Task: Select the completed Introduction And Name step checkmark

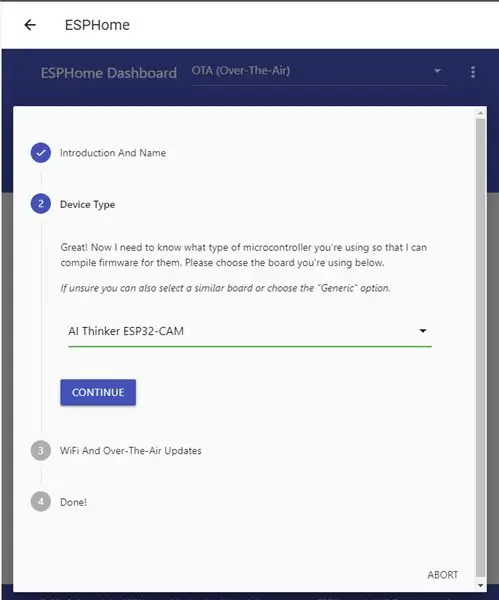Action: 41,153
